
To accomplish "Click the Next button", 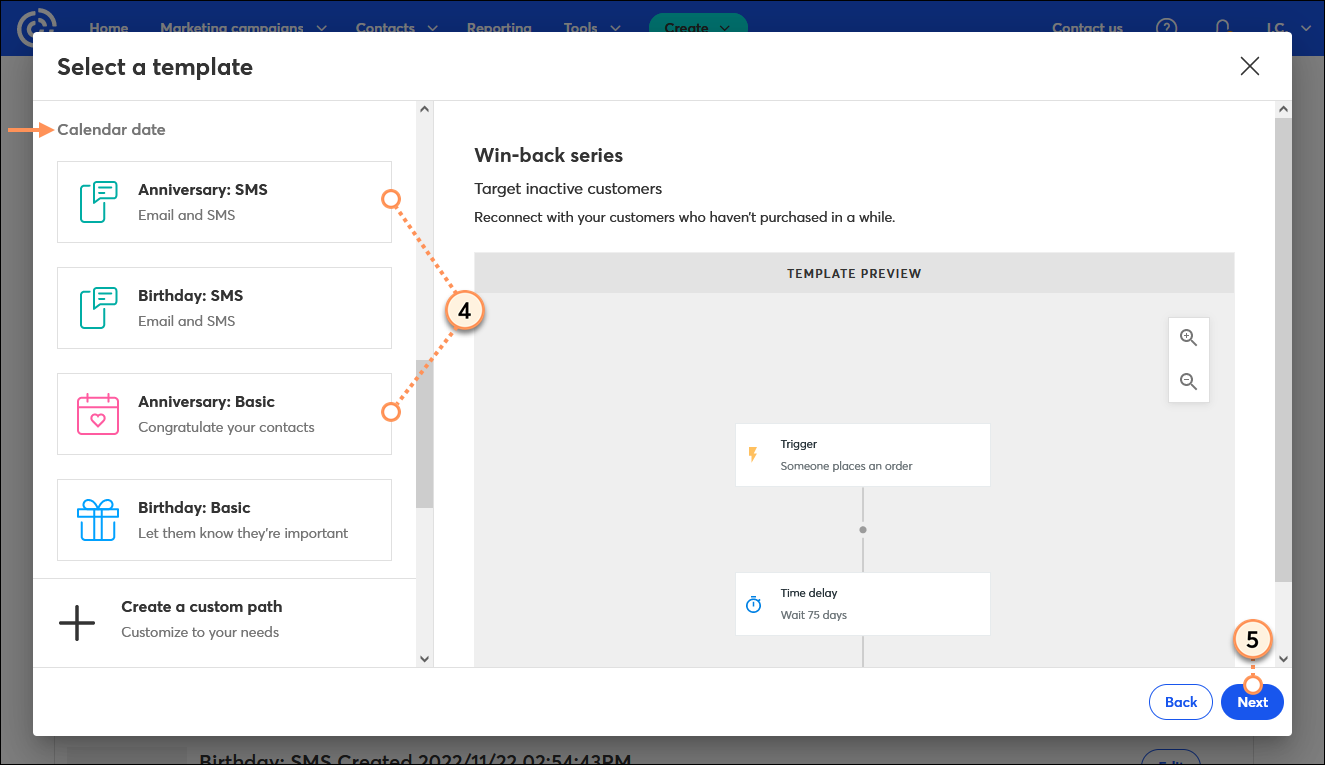I will click(x=1252, y=702).
